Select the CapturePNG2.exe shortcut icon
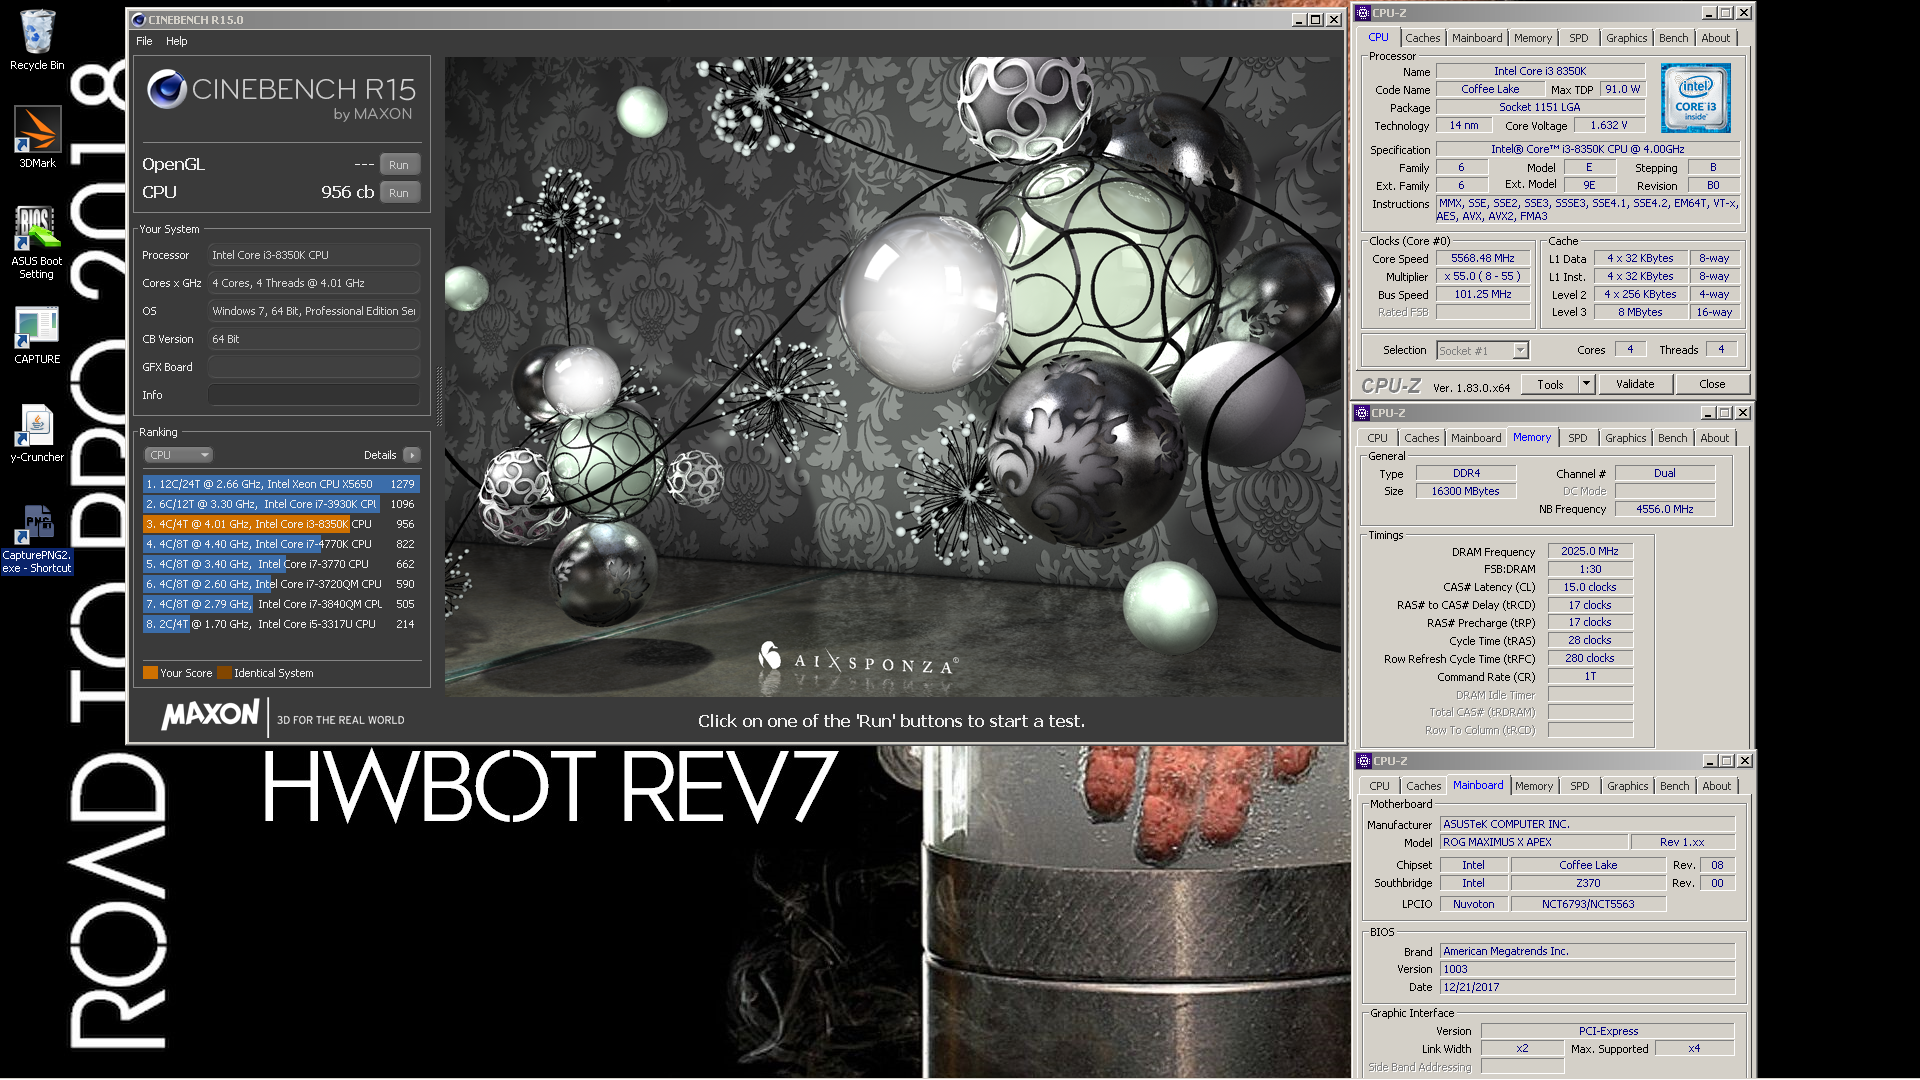 (x=37, y=538)
